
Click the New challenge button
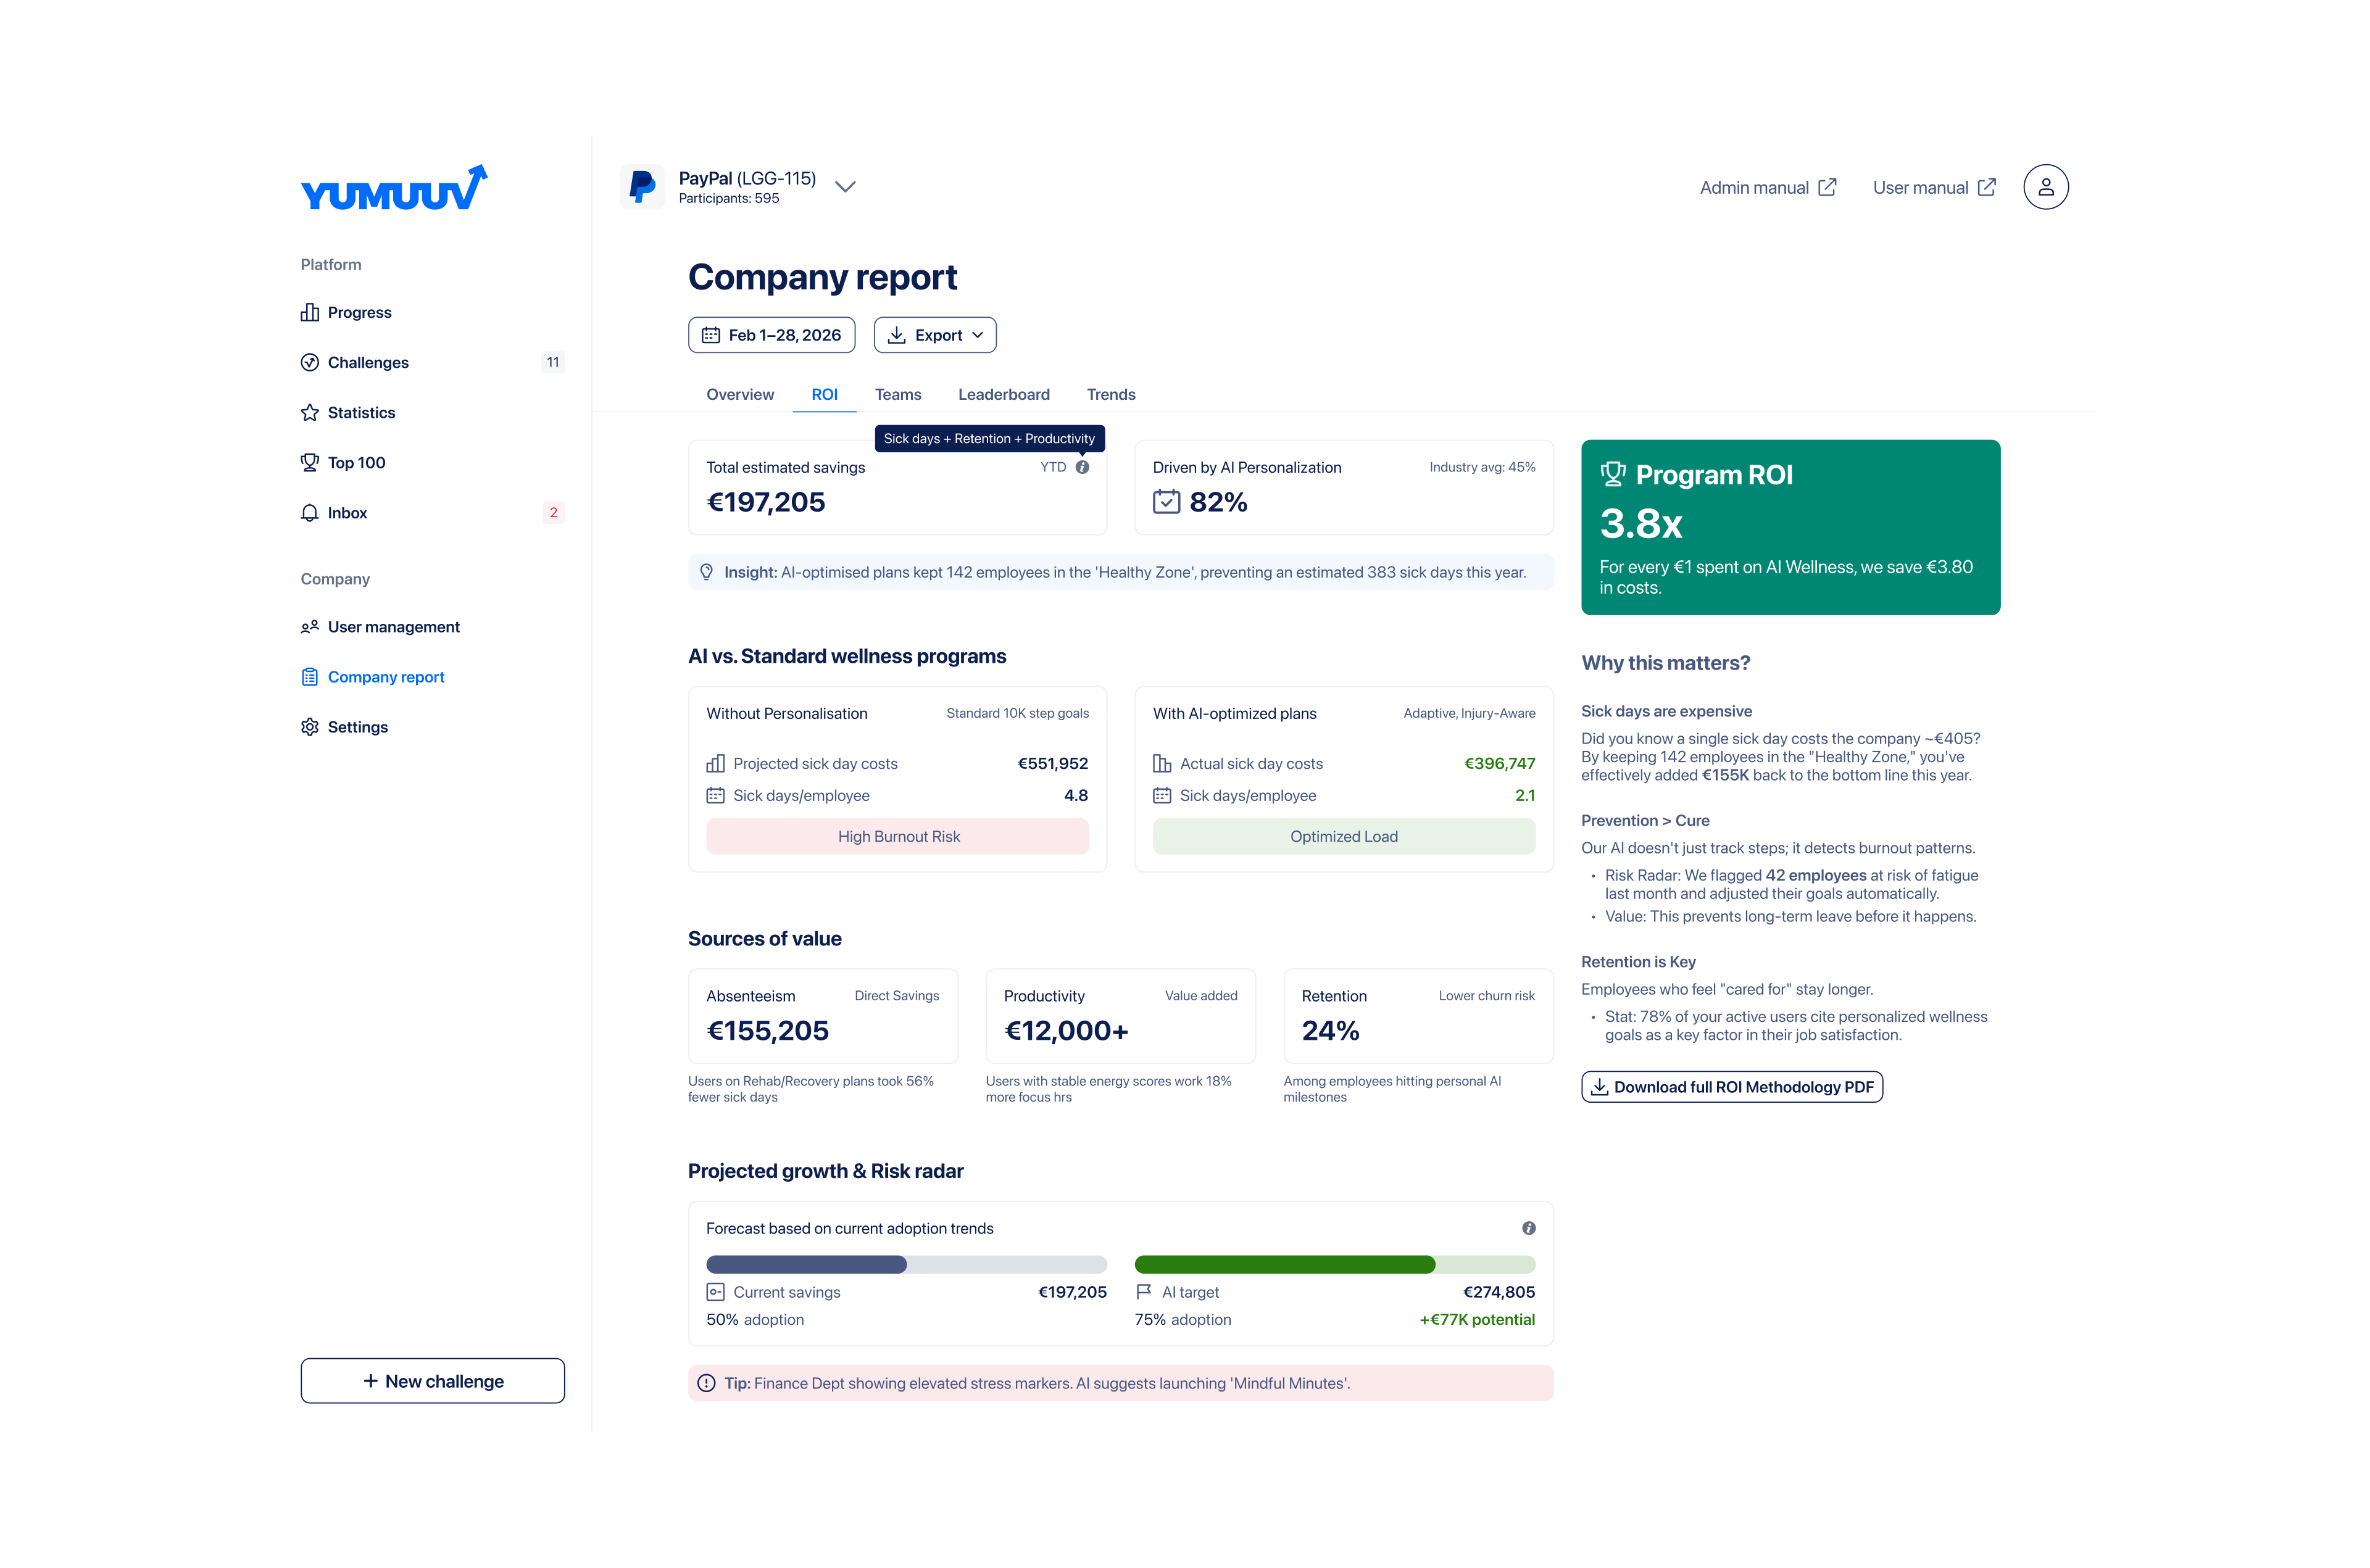[432, 1381]
